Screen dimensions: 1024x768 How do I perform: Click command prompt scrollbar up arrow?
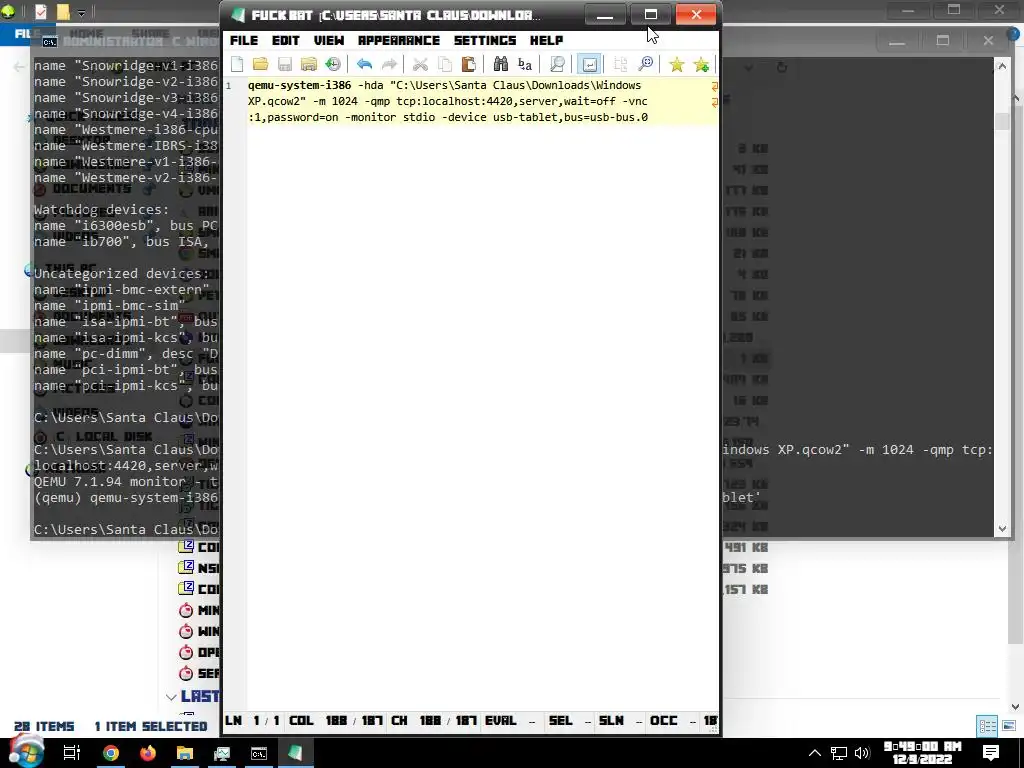pos(1002,65)
